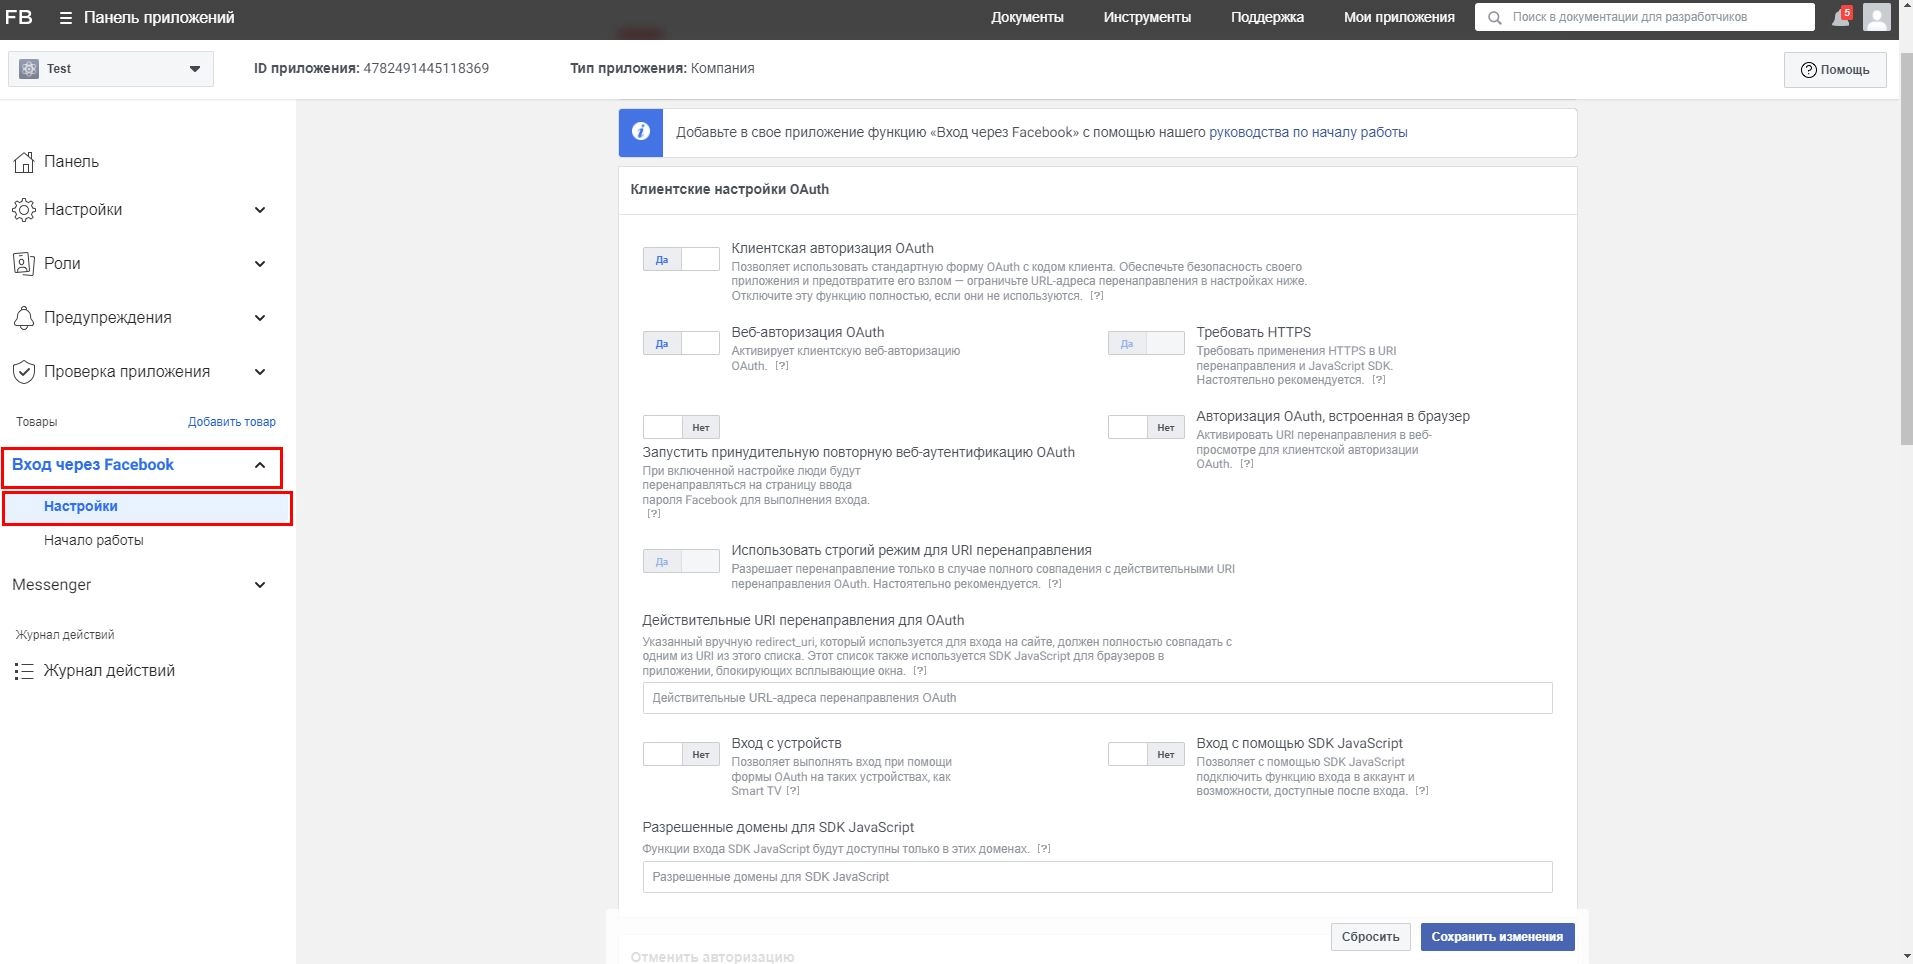Toggle forced OAuth re-authentication switch
1913x964 pixels.
click(x=681, y=427)
